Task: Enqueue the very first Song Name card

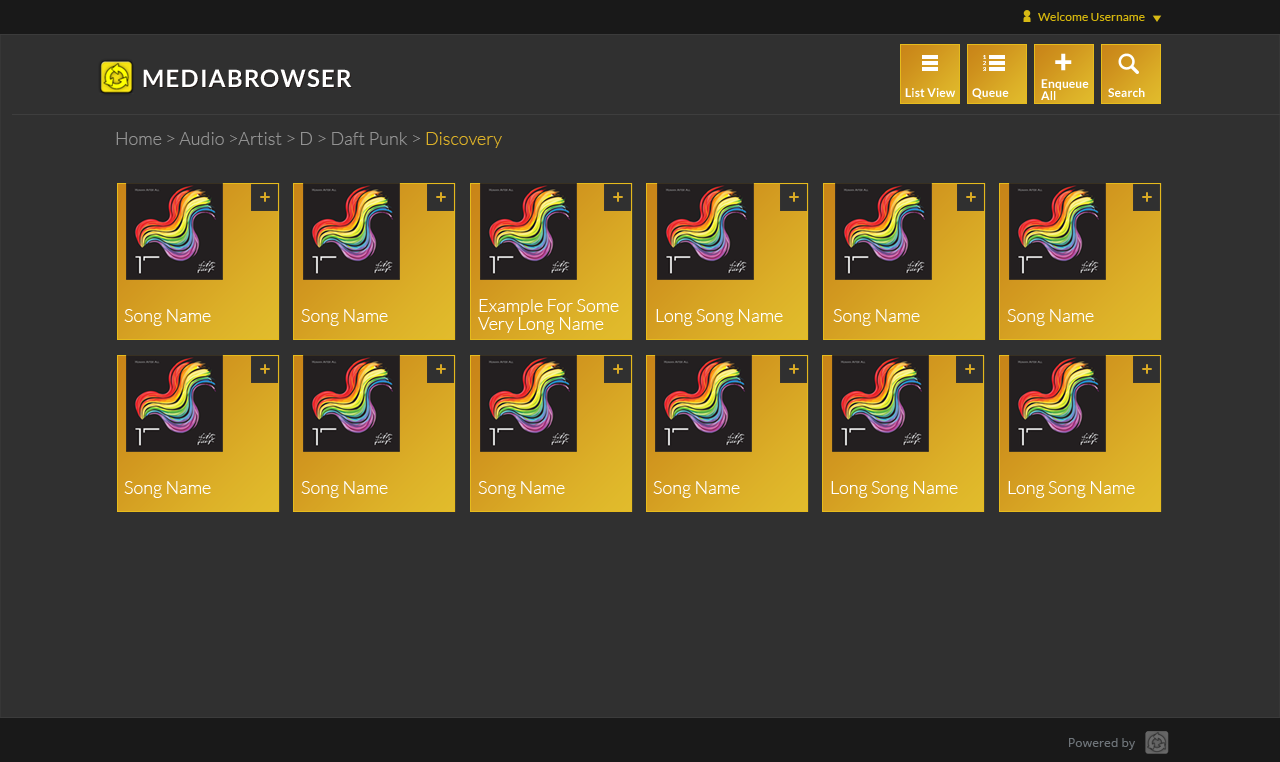Action: (265, 197)
